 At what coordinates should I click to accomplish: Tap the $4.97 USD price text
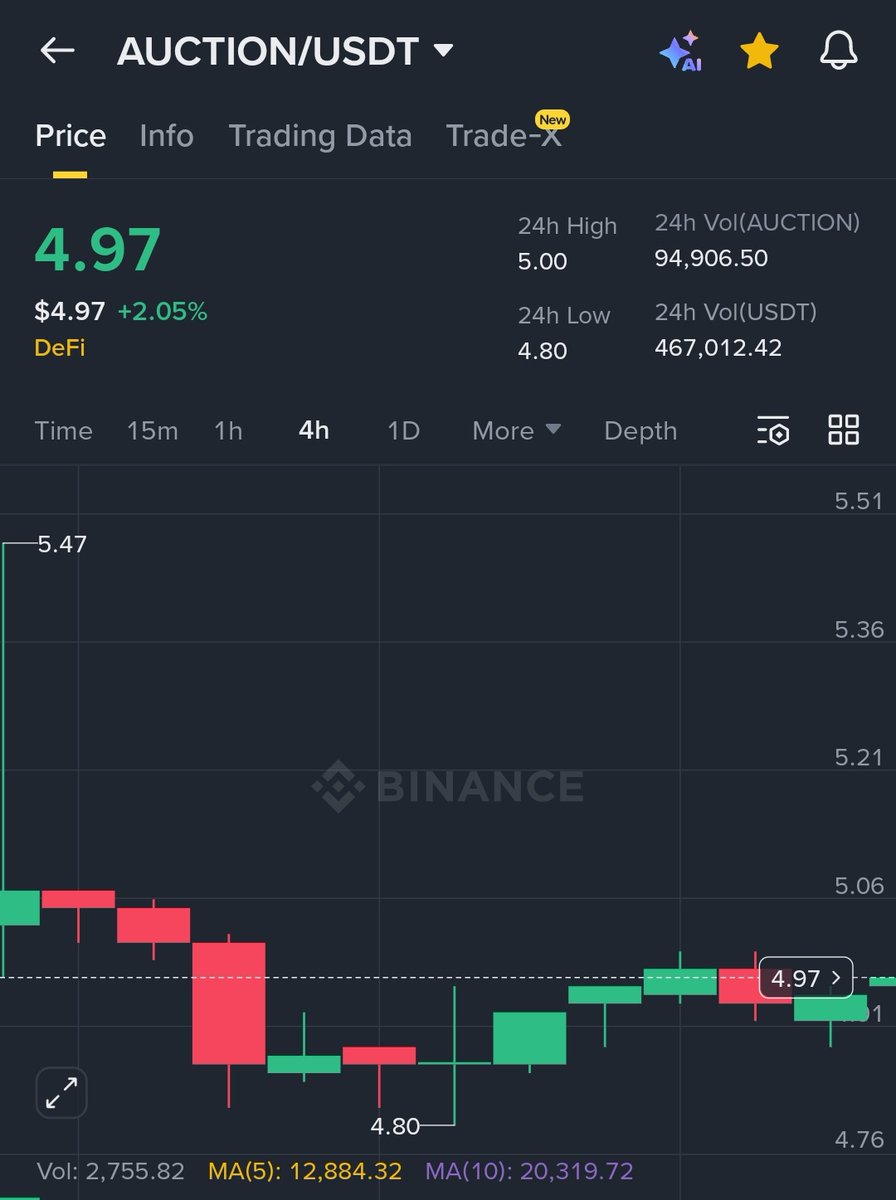click(70, 311)
